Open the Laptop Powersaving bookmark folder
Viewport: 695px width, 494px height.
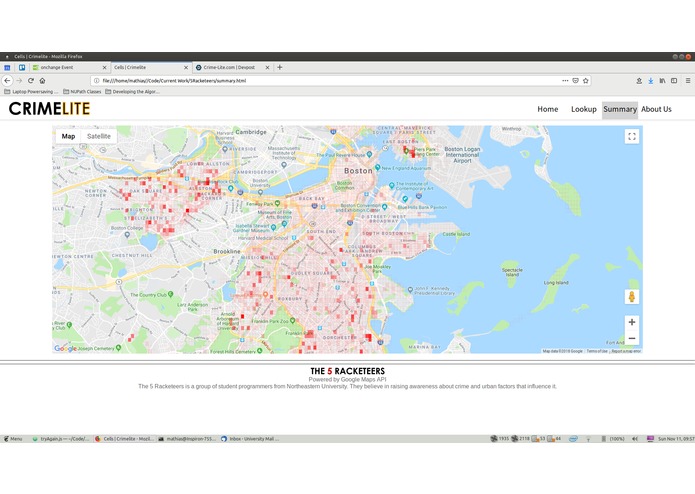31,92
